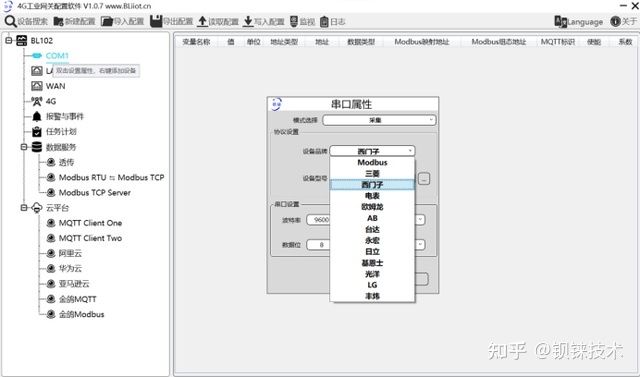Click the 报警与事件 bell icon
The image size is (640, 377).
pyautogui.click(x=37, y=116)
